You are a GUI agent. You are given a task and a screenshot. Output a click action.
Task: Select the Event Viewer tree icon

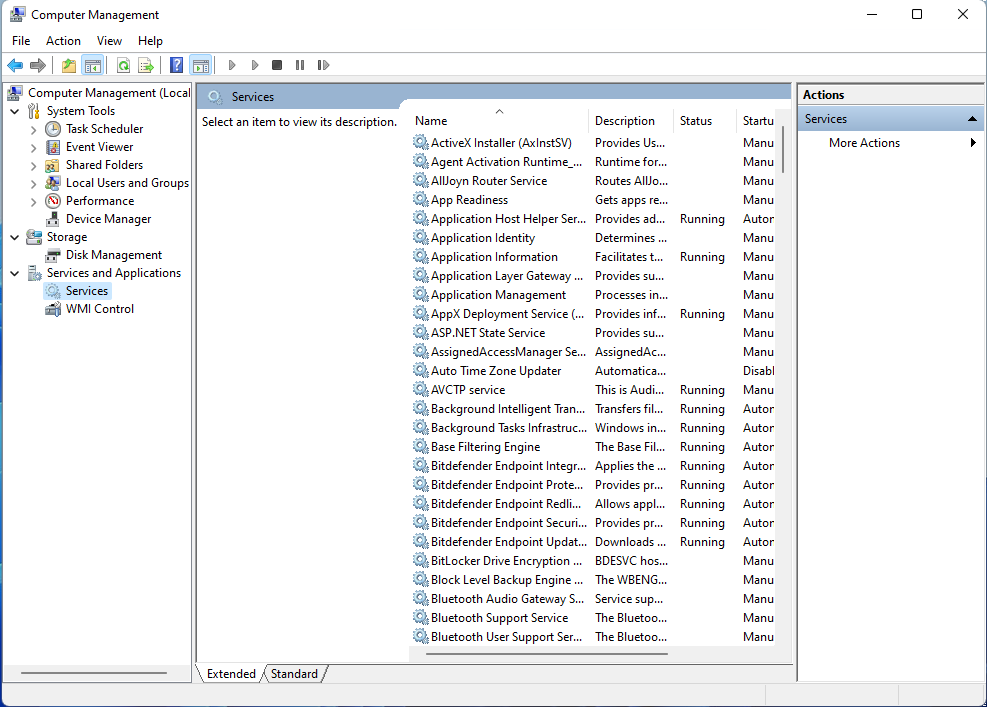point(53,147)
